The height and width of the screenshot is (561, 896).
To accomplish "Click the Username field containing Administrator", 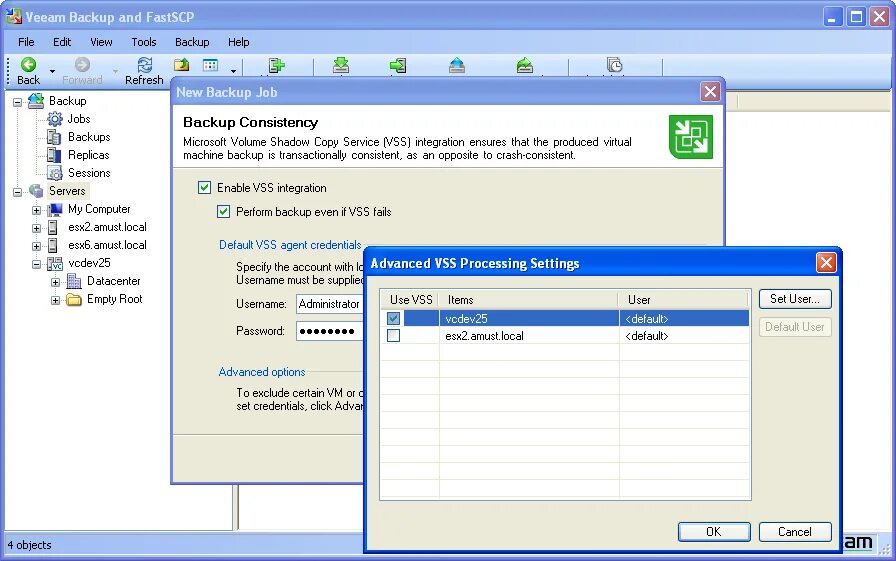I will point(329,304).
